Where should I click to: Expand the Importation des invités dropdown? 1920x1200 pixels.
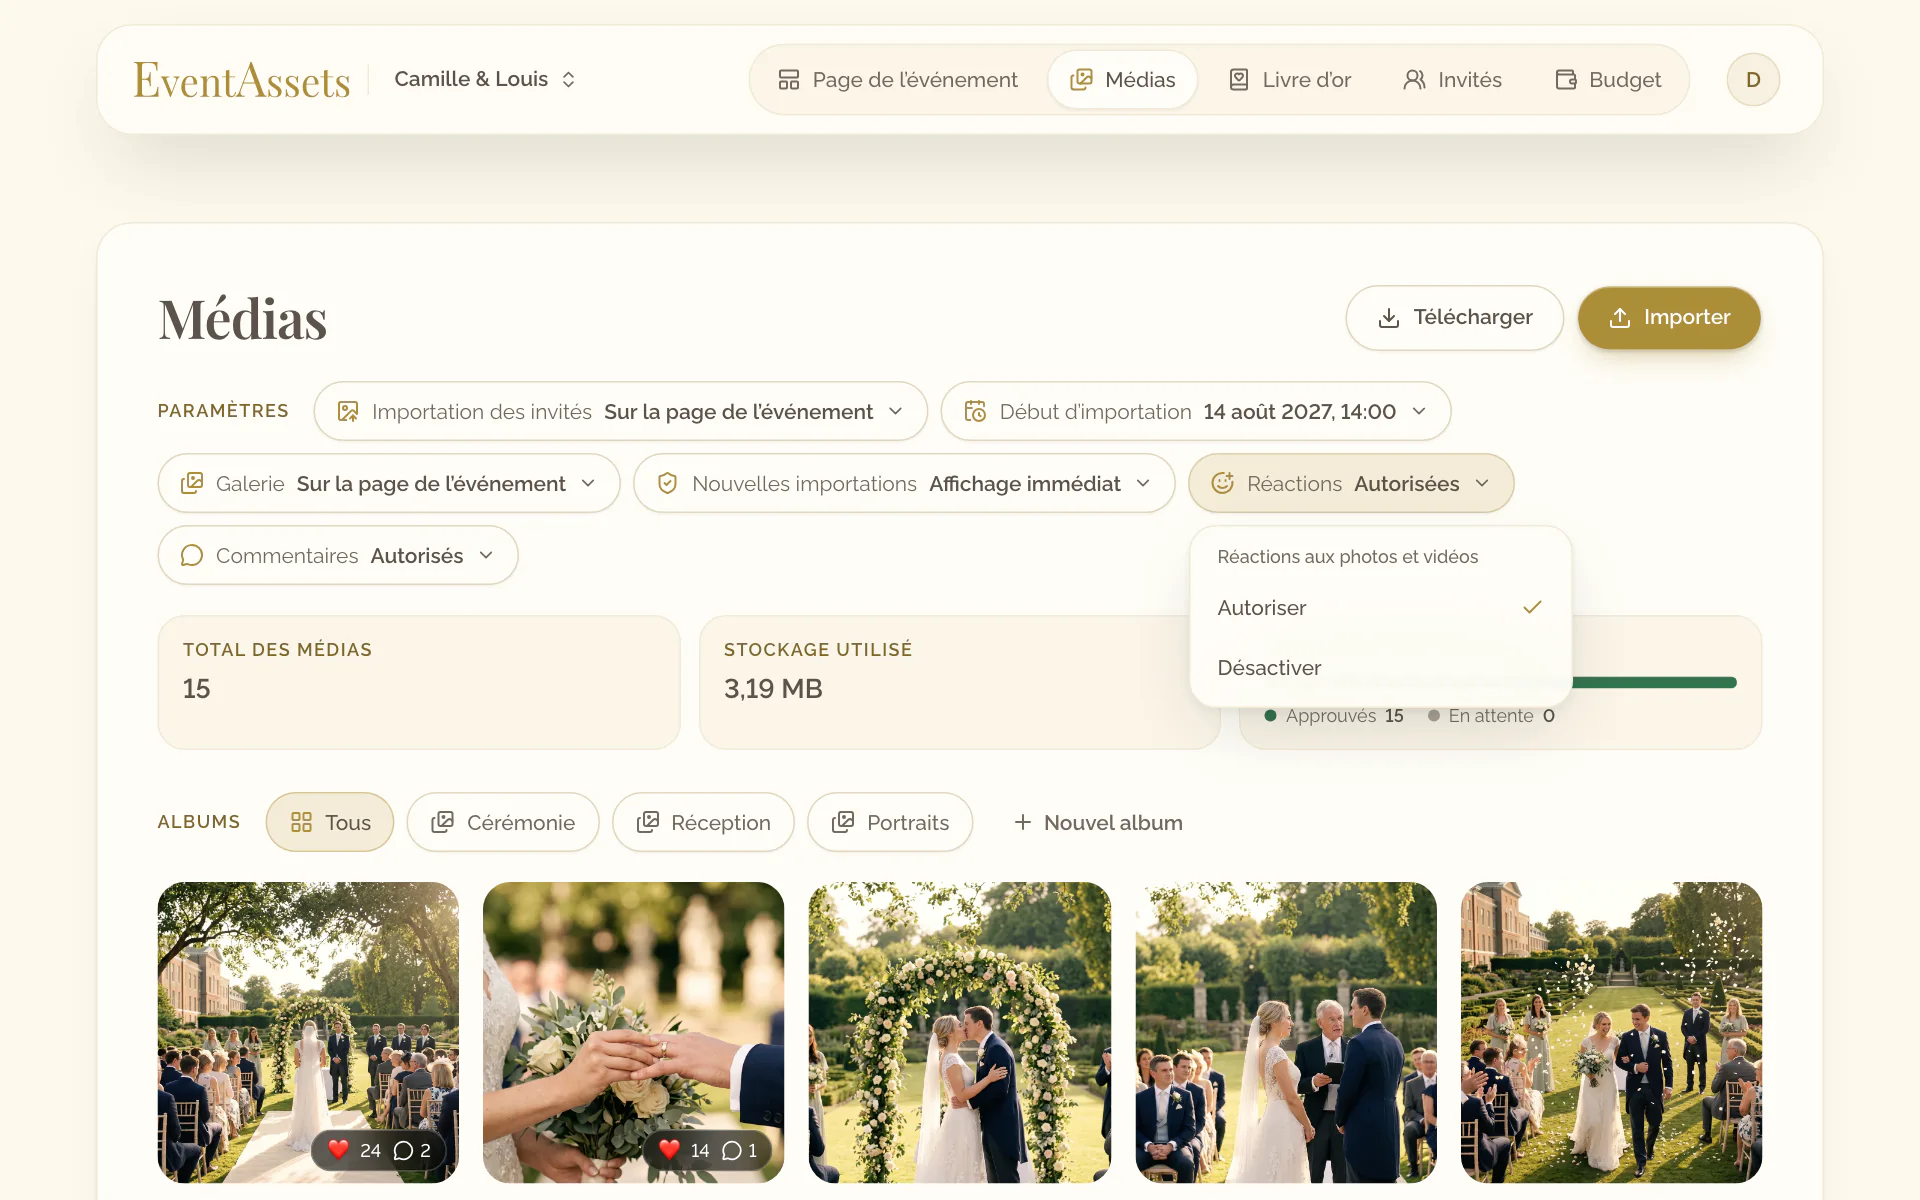[x=620, y=412]
